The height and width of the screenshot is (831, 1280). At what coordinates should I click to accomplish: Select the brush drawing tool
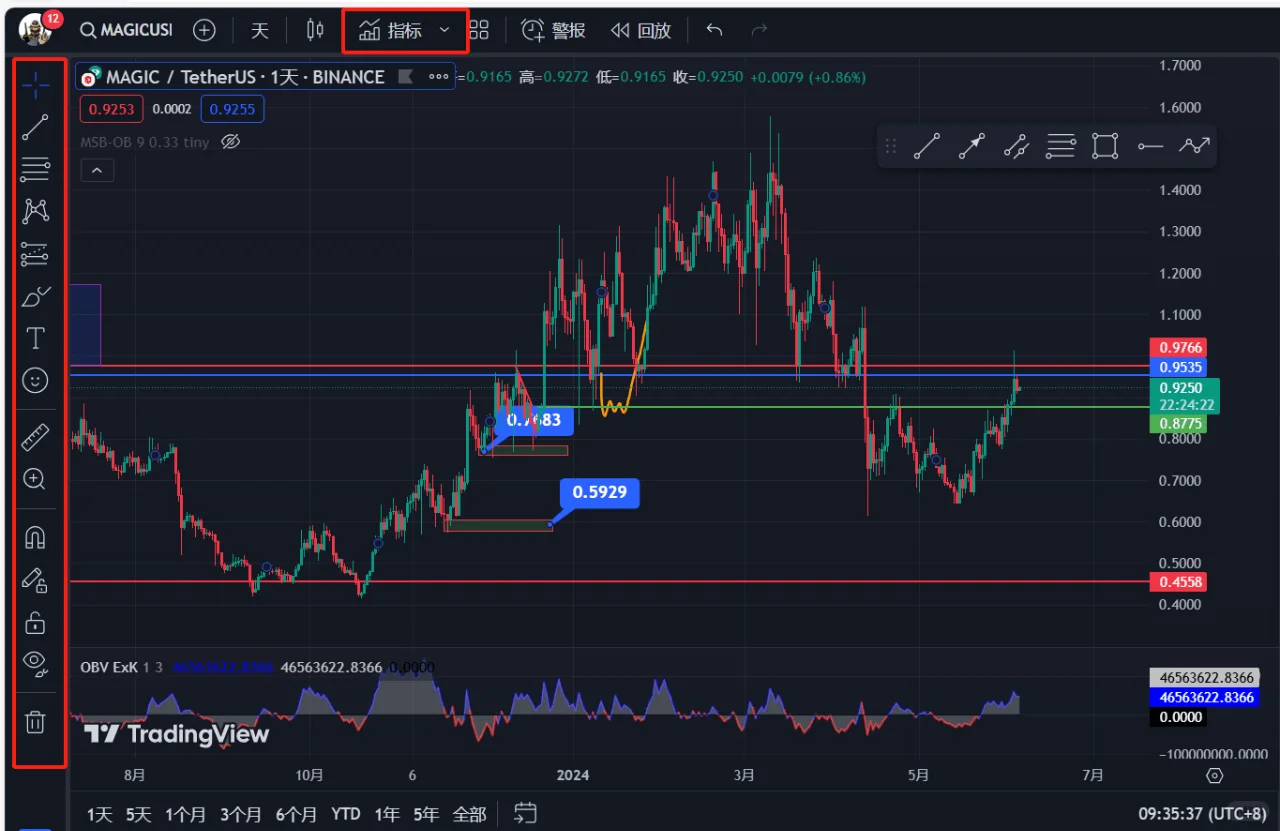click(35, 296)
